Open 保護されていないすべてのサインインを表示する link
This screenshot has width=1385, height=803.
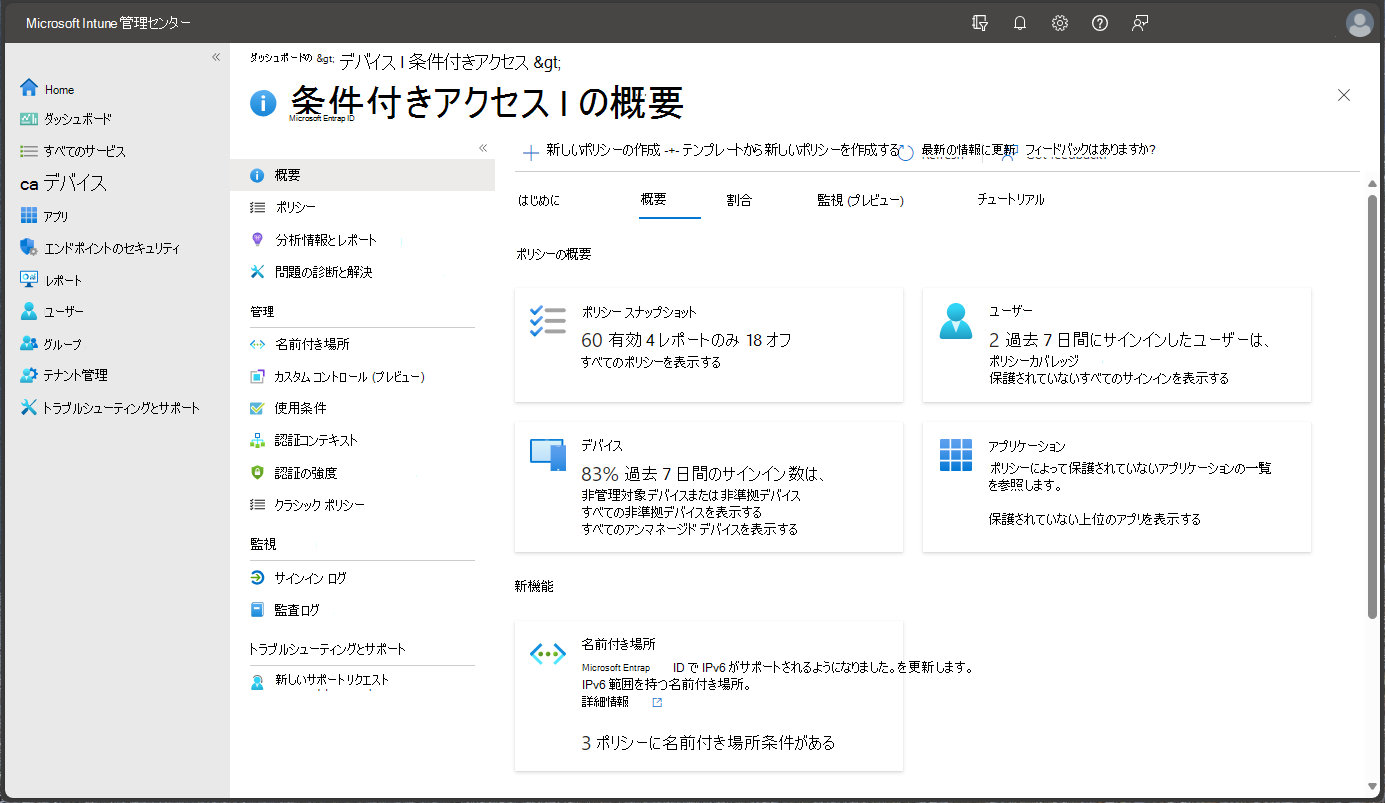(1109, 378)
